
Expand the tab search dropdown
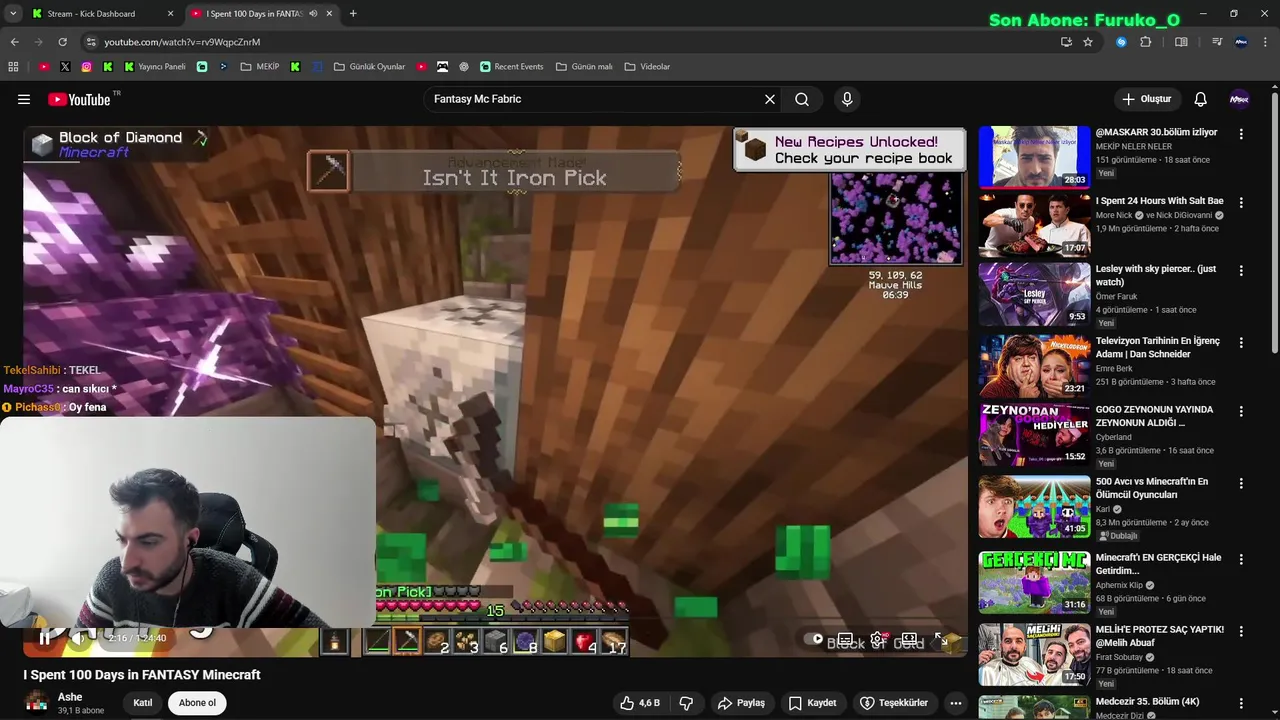pos(13,14)
